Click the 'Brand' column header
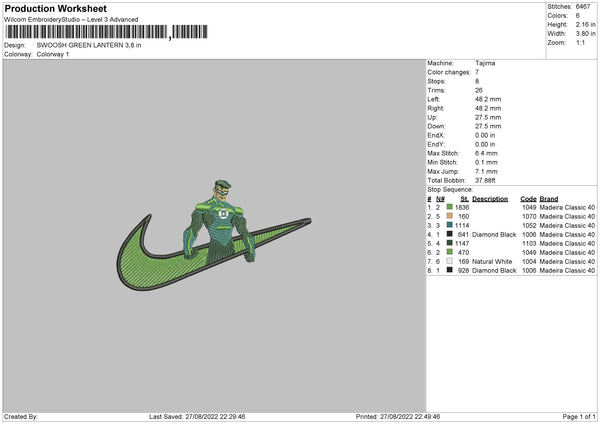Screen dimensions: 600x424 (549, 199)
